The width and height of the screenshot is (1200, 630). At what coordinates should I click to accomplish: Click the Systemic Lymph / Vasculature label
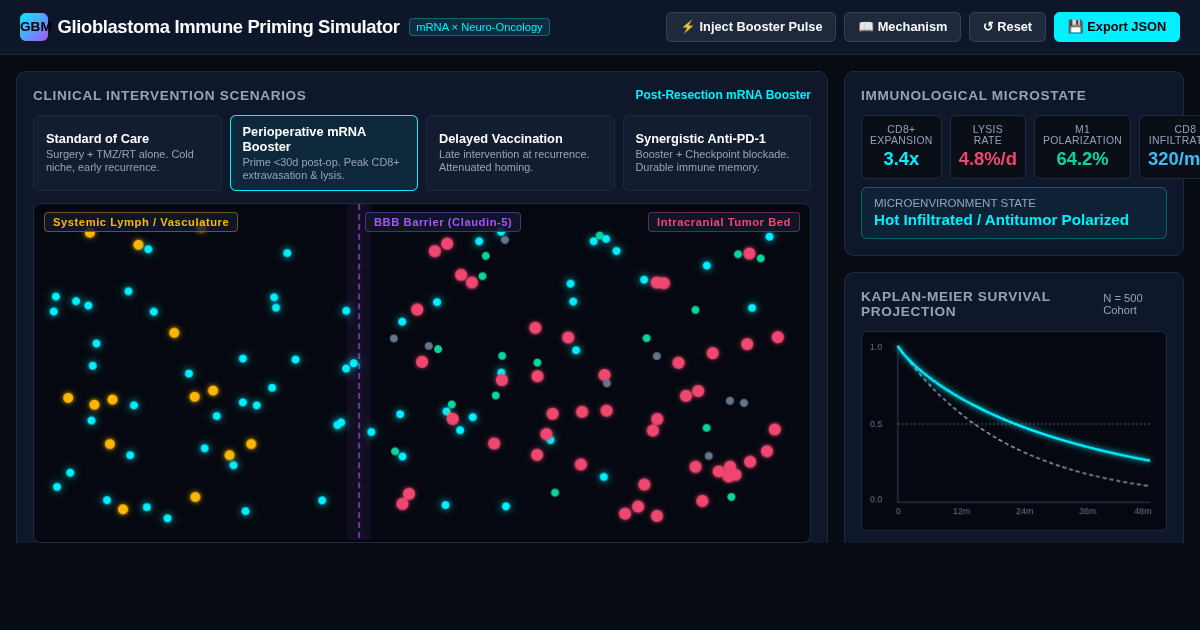(141, 222)
